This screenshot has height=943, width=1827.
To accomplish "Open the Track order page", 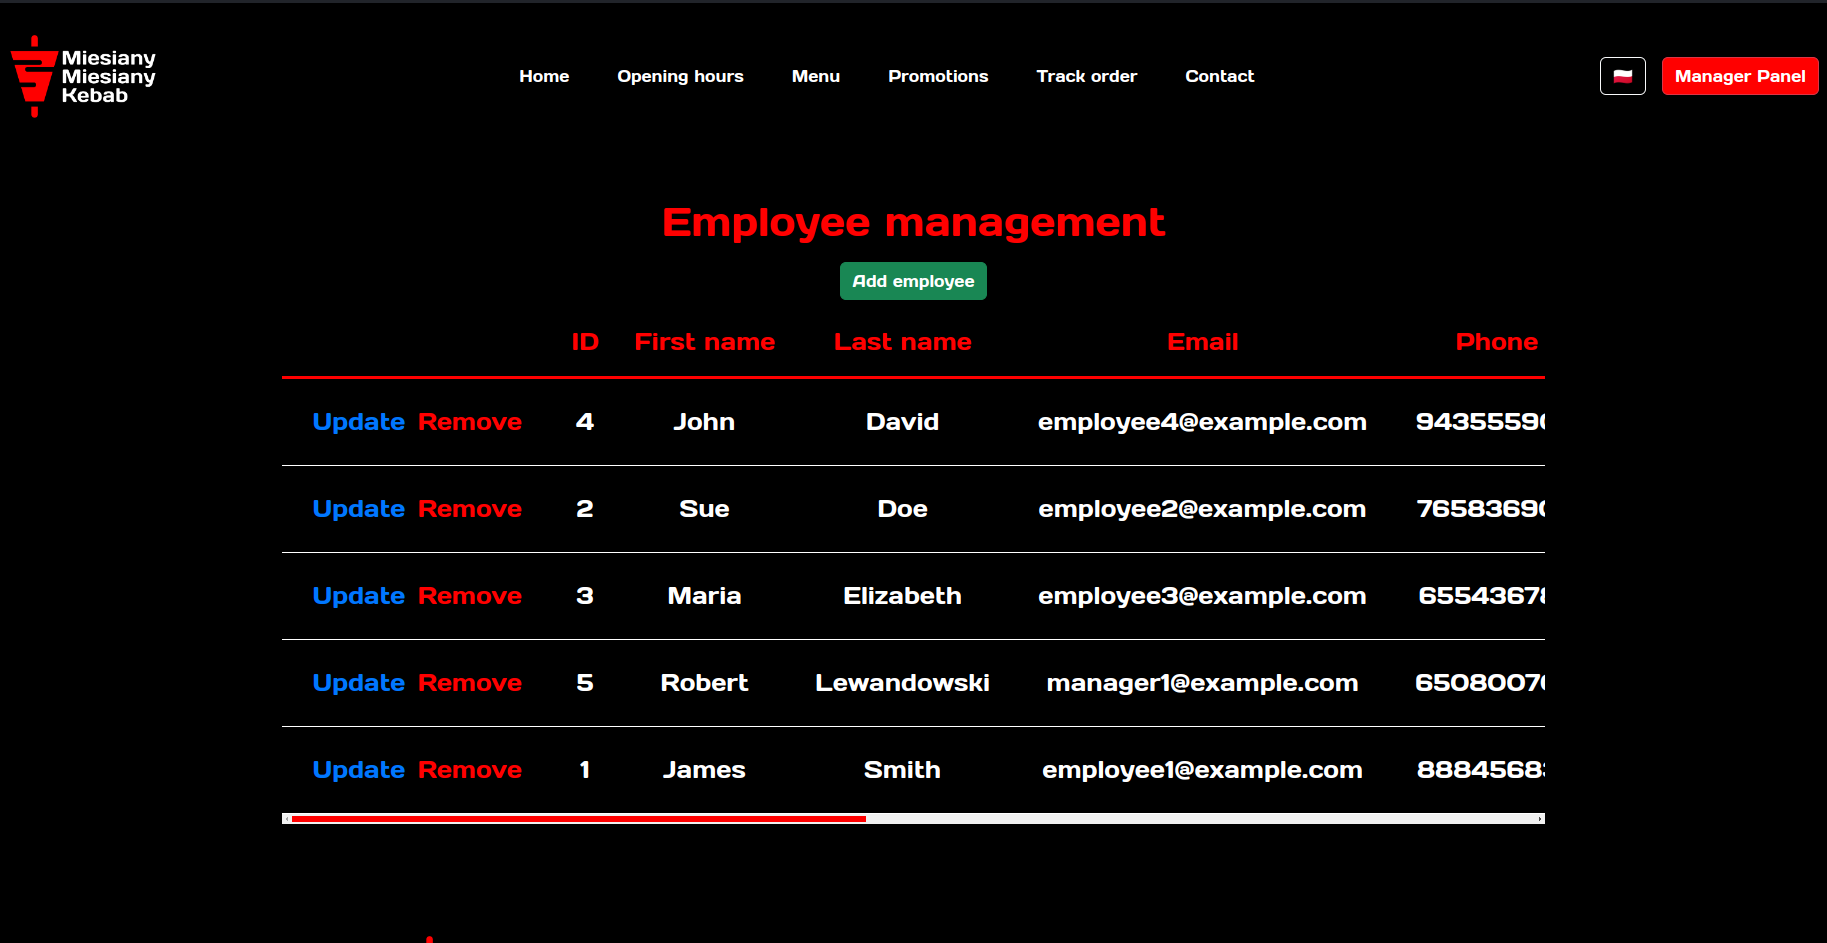I will (1086, 76).
